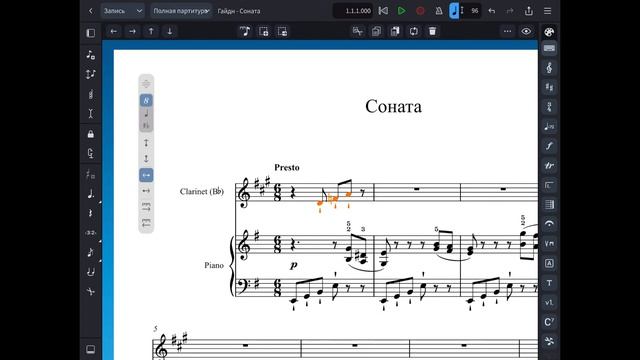The height and width of the screenshot is (360, 640).
Task: Toggle the Lock duration tool
Action: [x=91, y=134]
